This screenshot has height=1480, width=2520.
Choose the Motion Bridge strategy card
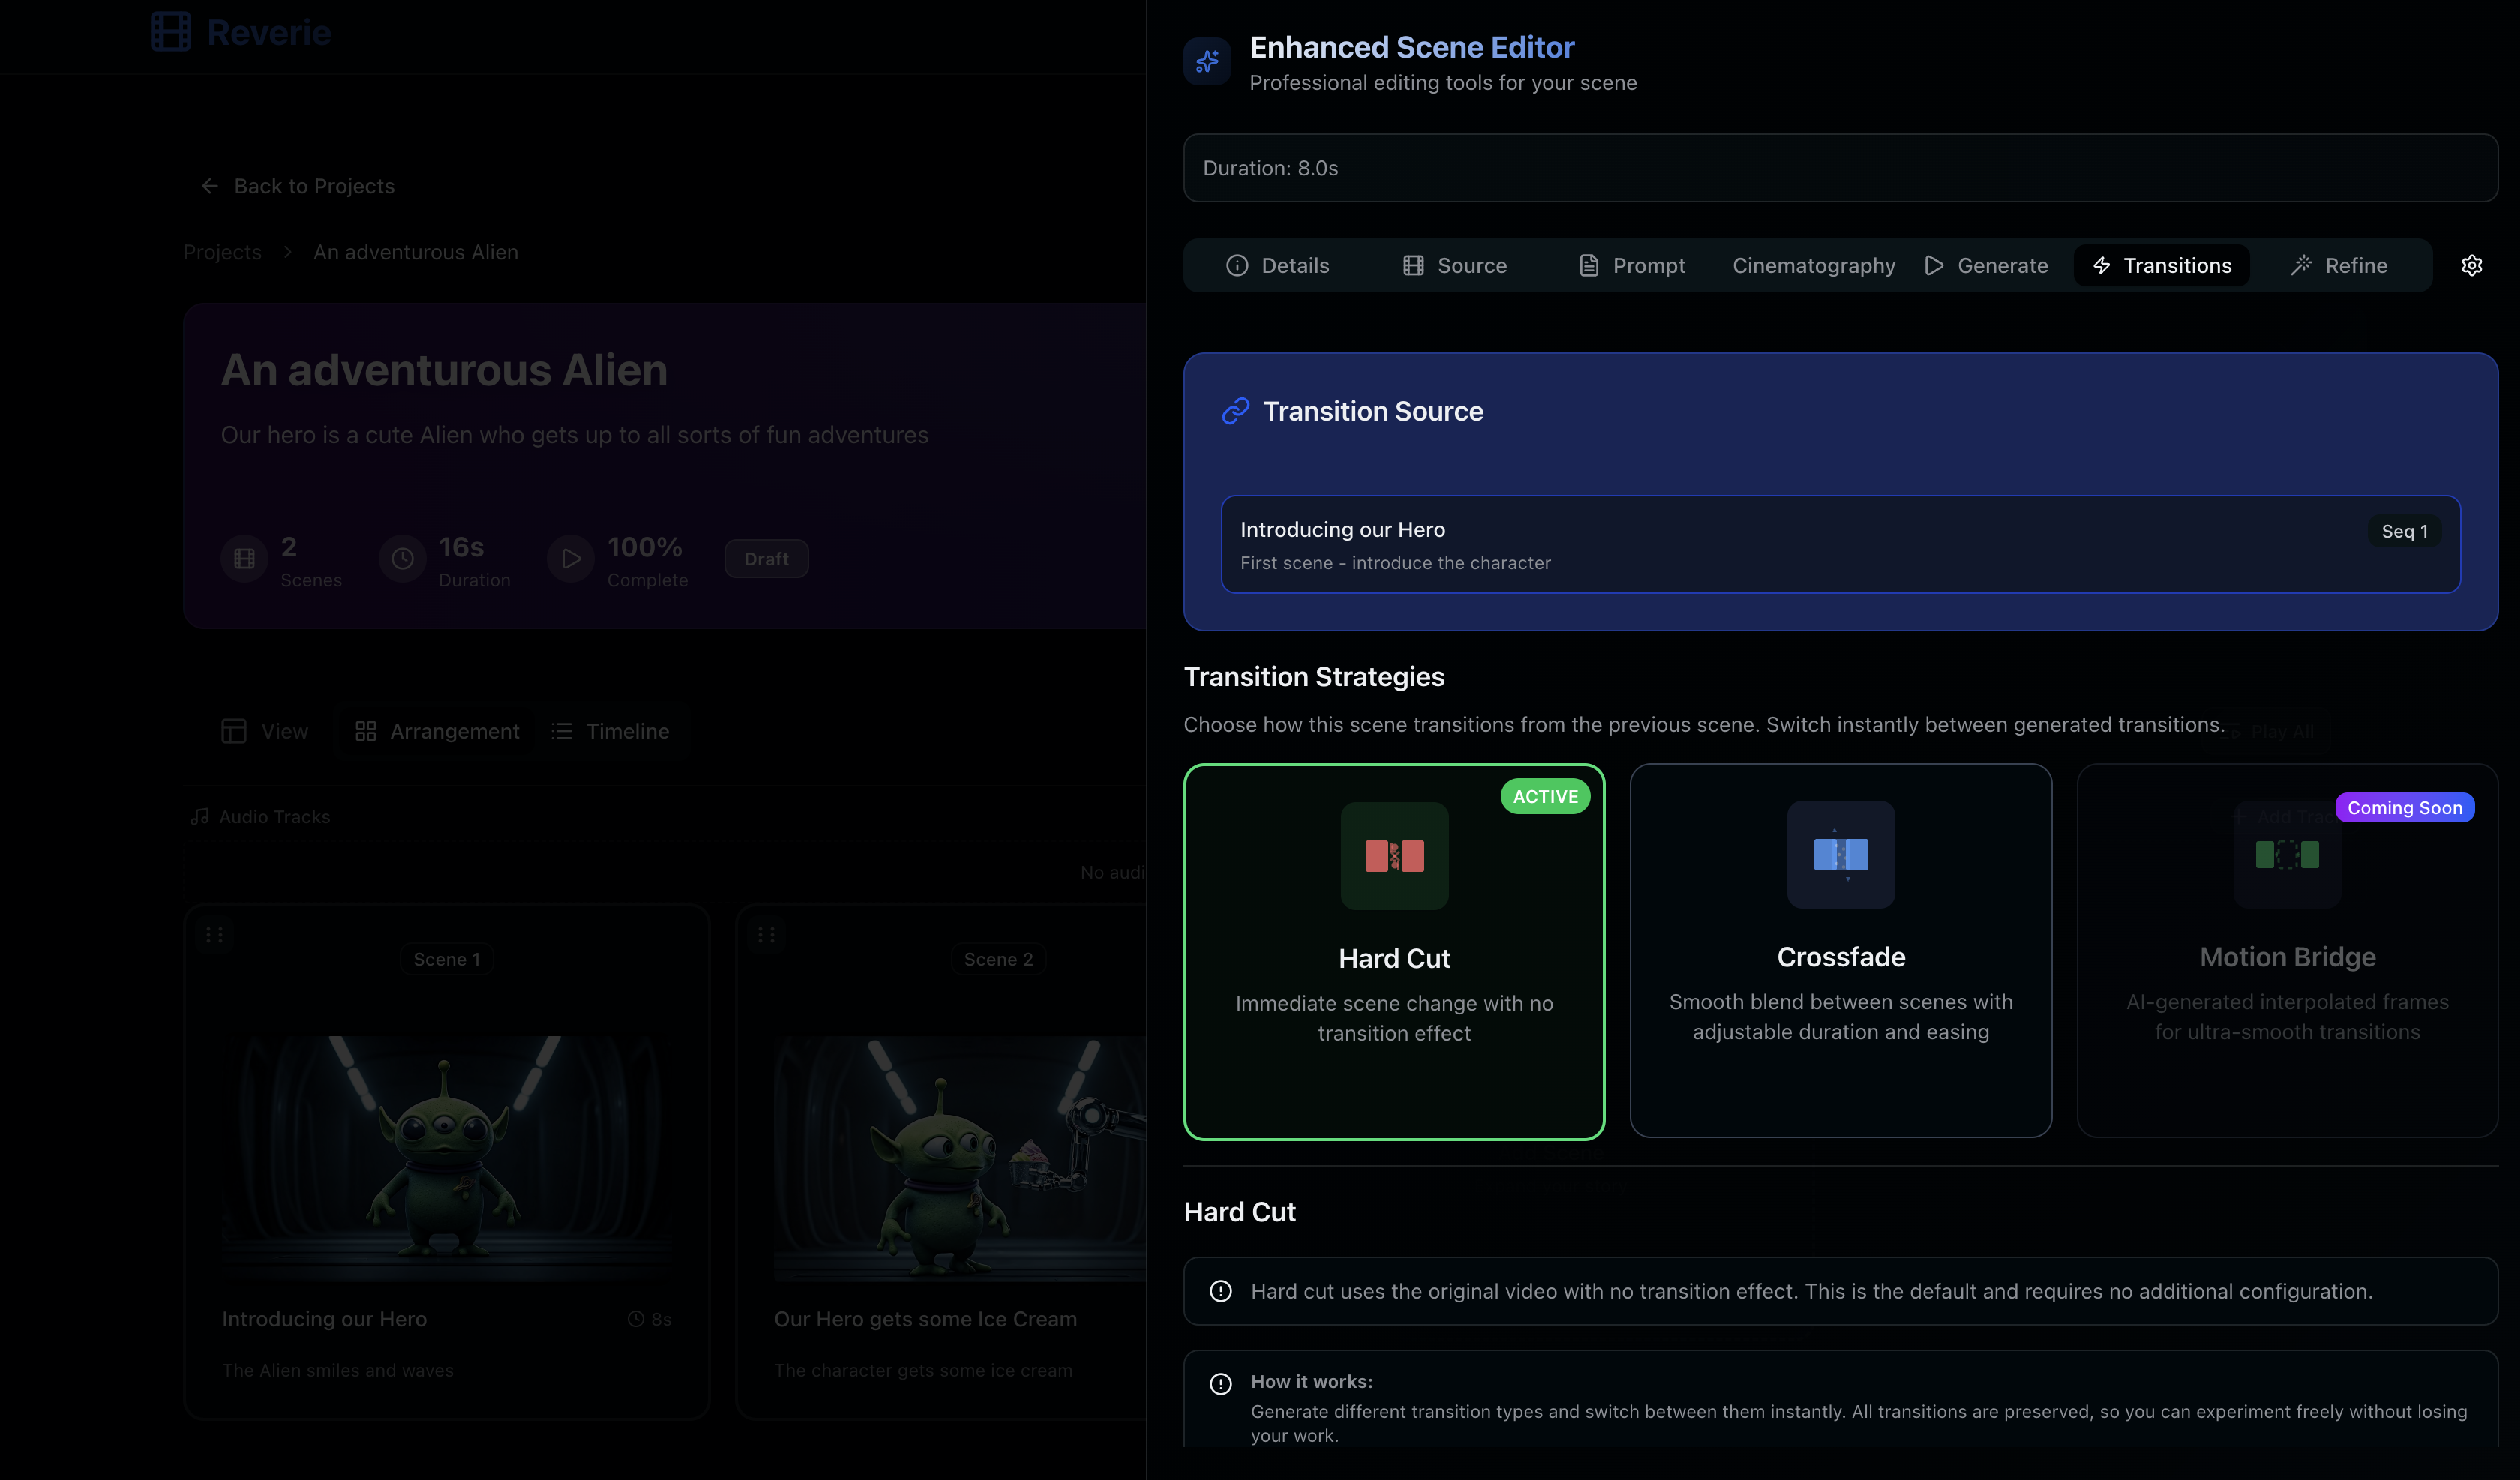tap(2287, 951)
